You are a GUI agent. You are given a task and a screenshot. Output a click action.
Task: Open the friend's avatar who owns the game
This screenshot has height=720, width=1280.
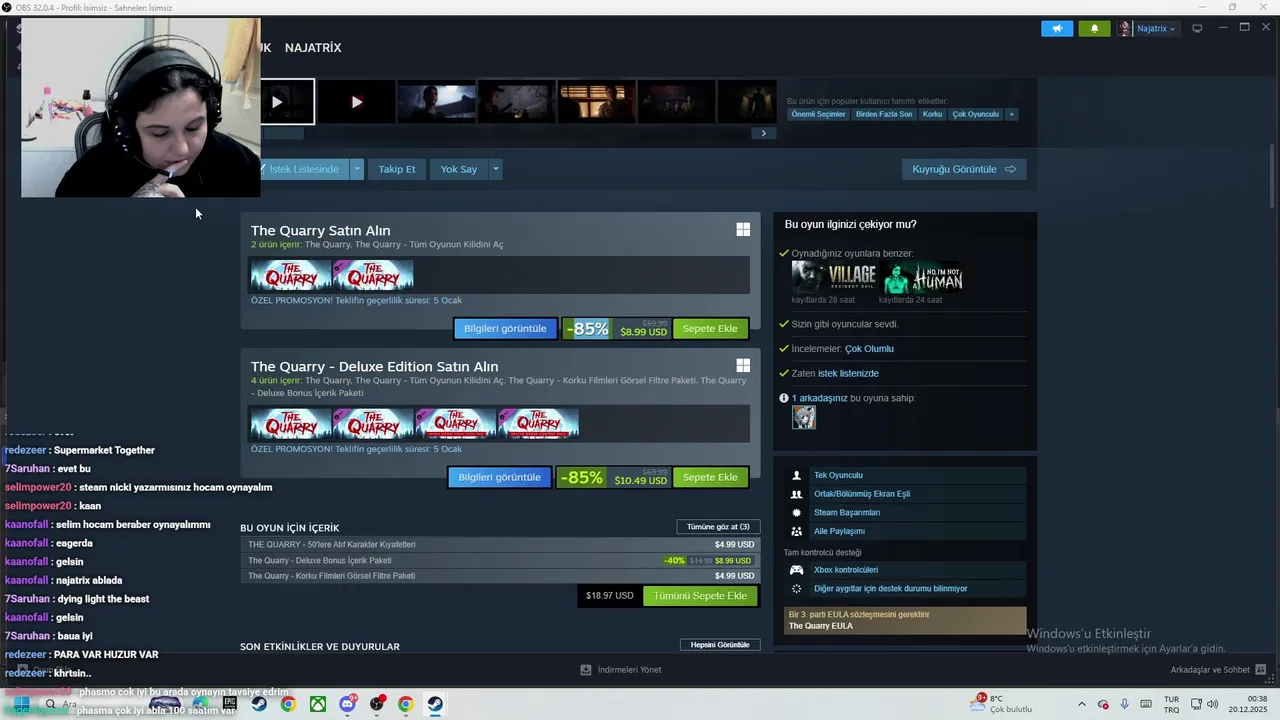click(x=804, y=418)
